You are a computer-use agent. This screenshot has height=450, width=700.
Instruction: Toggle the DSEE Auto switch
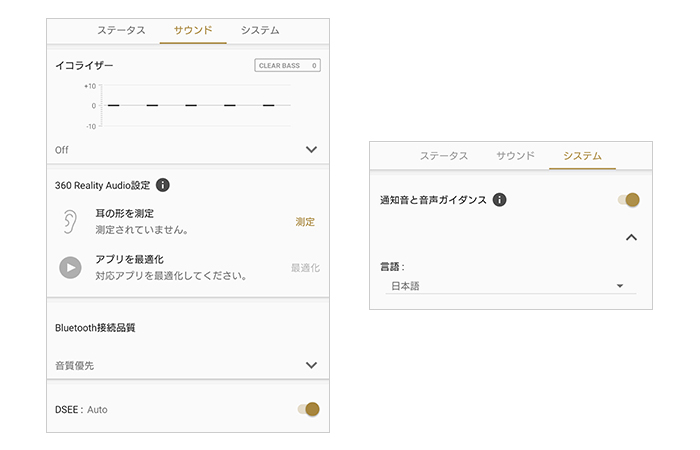pos(309,409)
